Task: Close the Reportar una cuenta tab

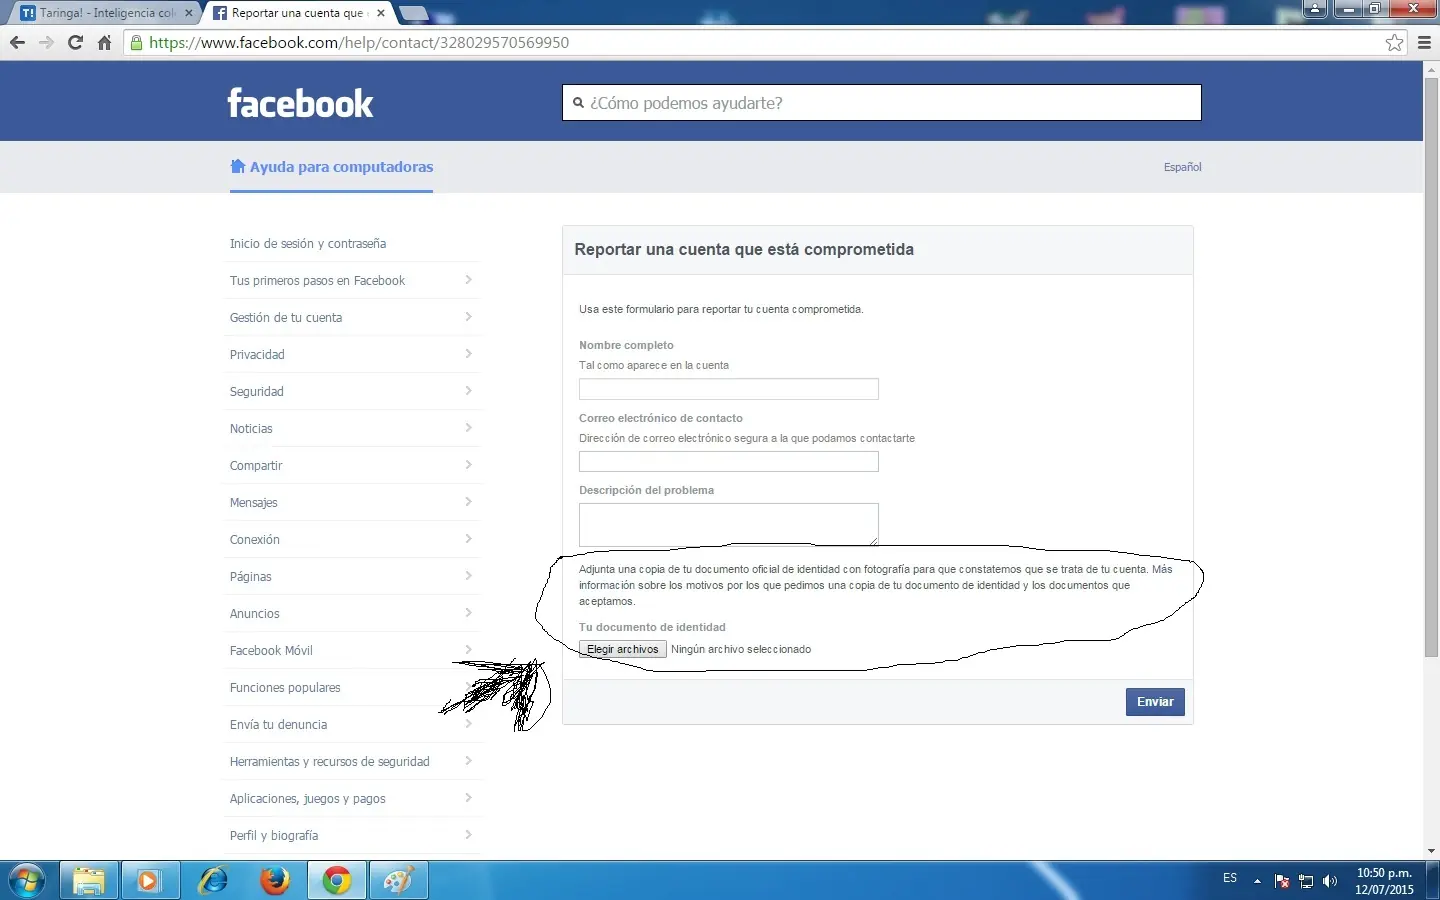Action: tap(381, 13)
